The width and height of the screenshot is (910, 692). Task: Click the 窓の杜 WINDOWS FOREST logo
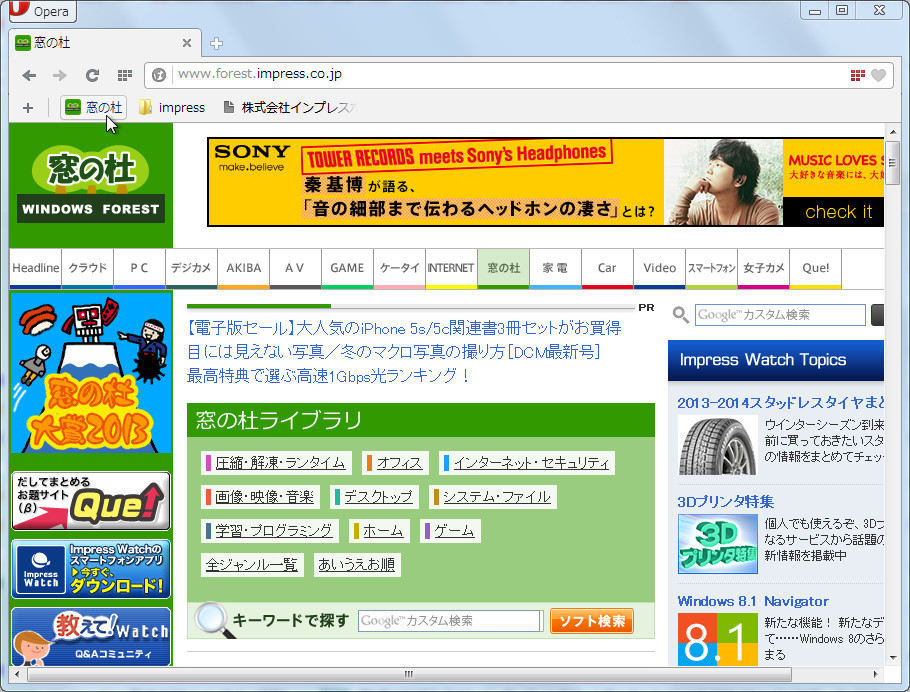tap(90, 180)
